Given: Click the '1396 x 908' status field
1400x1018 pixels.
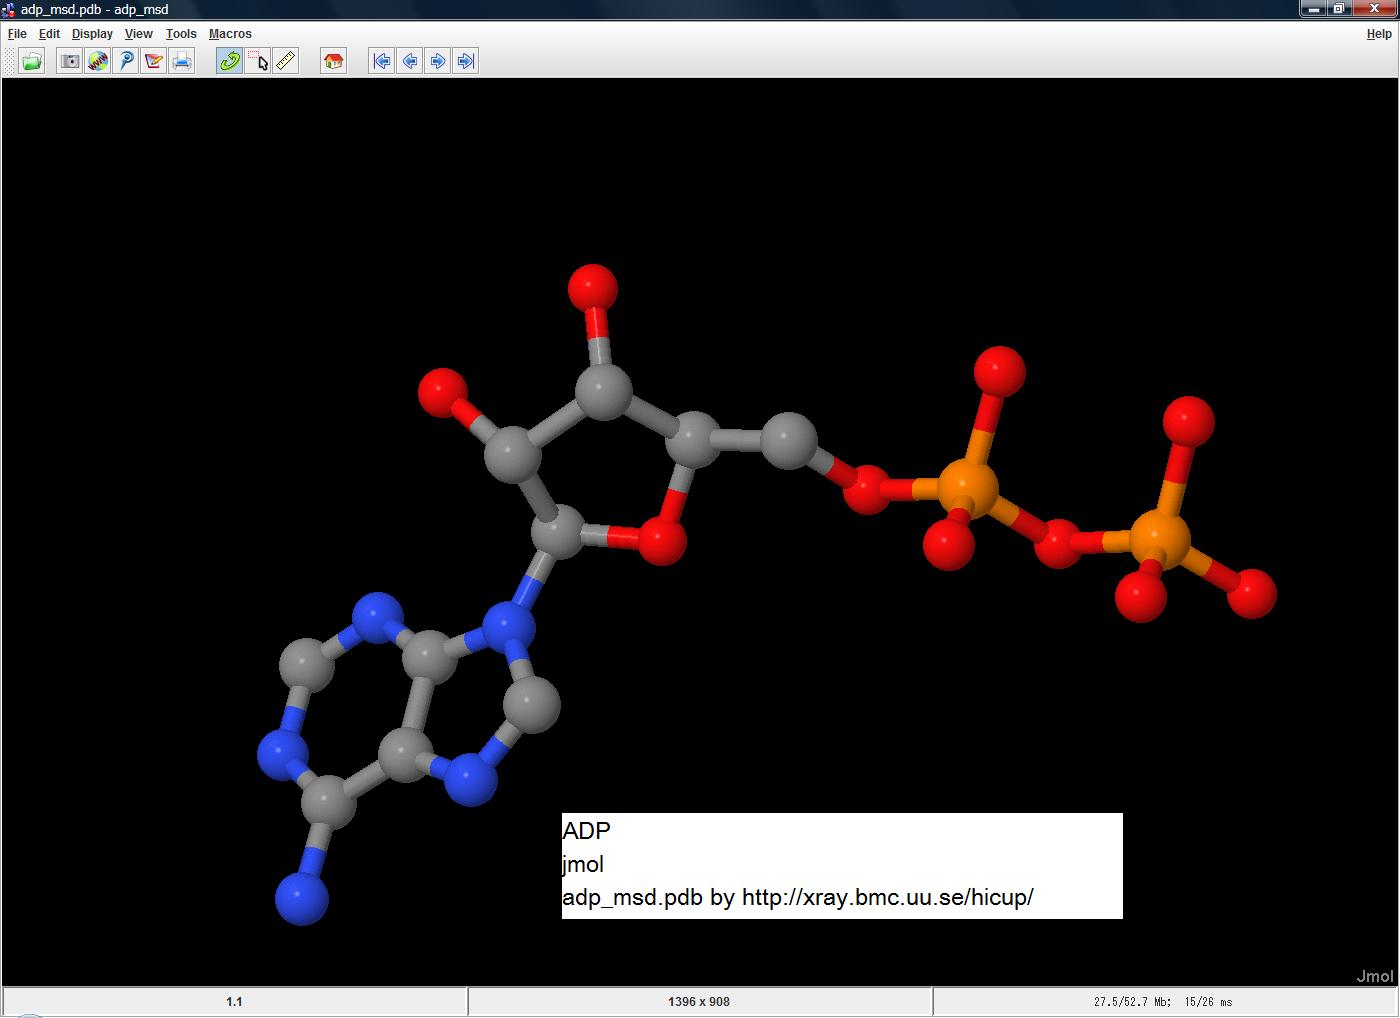Looking at the screenshot, I should tap(699, 1001).
